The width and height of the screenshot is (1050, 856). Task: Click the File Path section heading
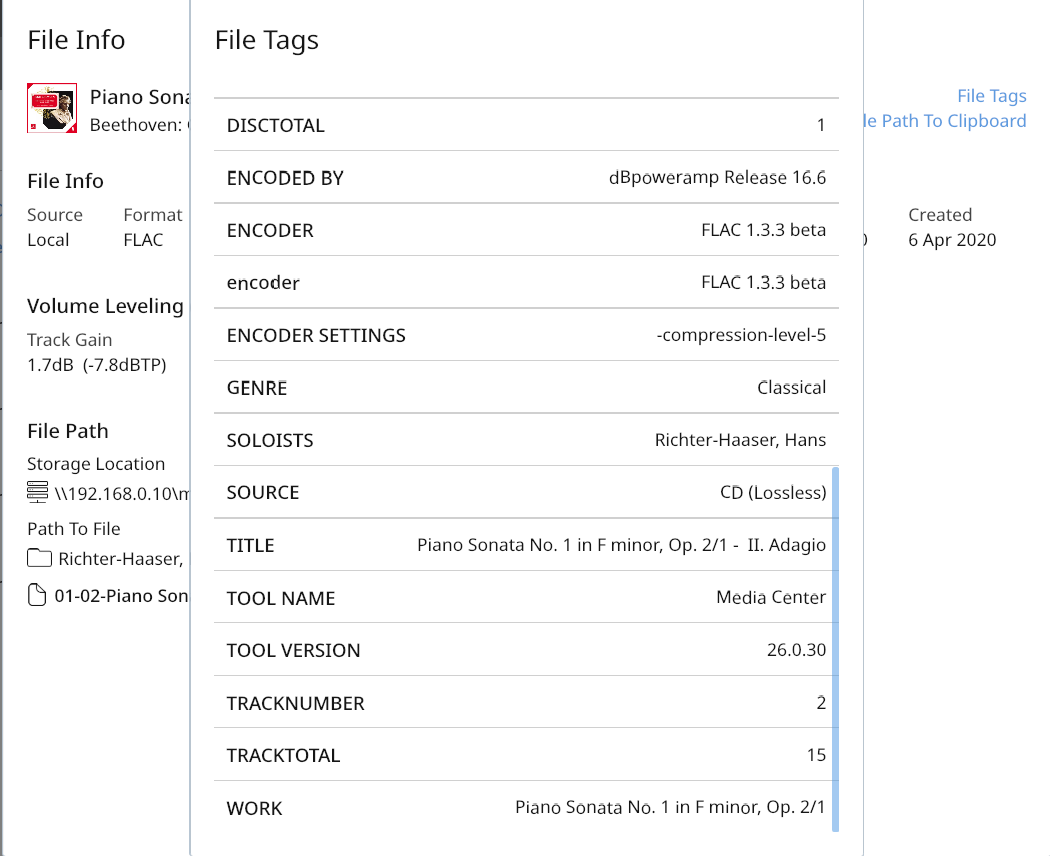[x=68, y=431]
